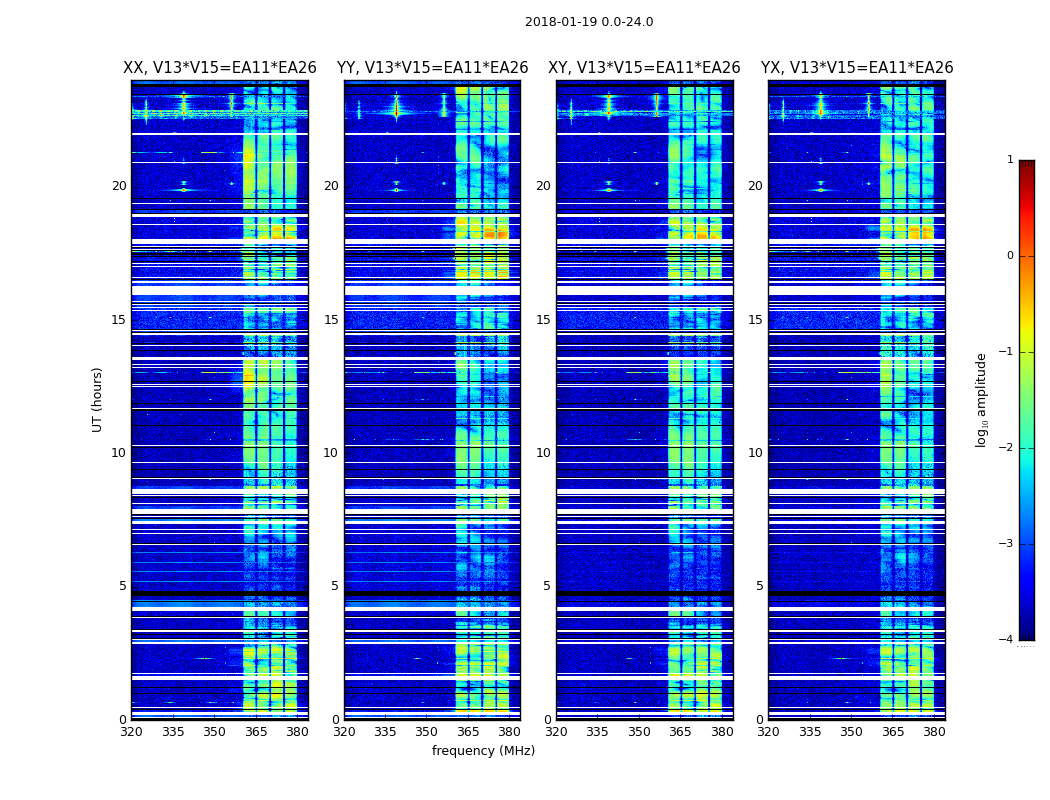Select the XX panel title text
The height and width of the screenshot is (800, 1050).
pyautogui.click(x=220, y=68)
